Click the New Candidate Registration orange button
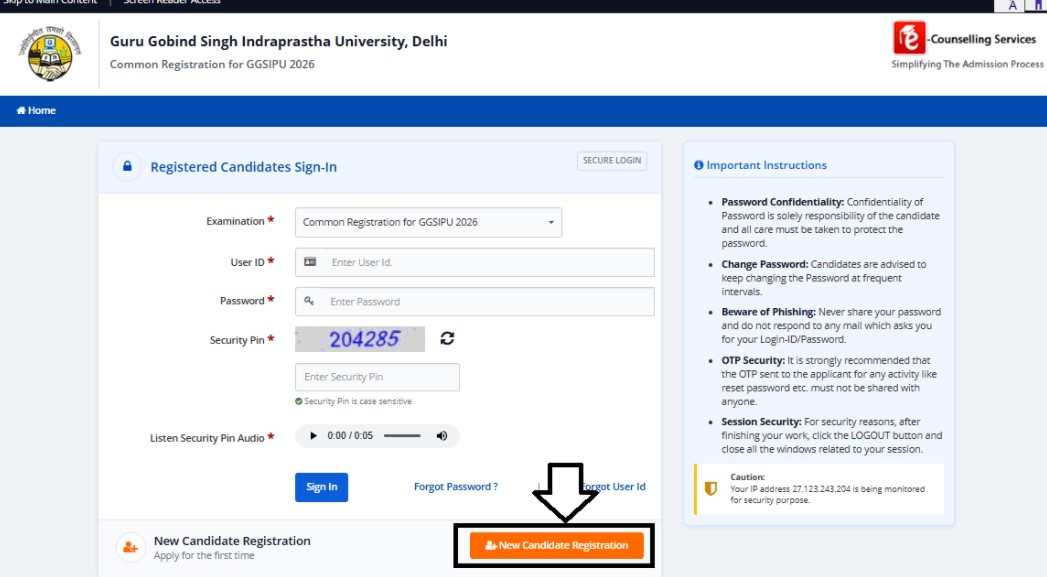The width and height of the screenshot is (1047, 577). 557,546
